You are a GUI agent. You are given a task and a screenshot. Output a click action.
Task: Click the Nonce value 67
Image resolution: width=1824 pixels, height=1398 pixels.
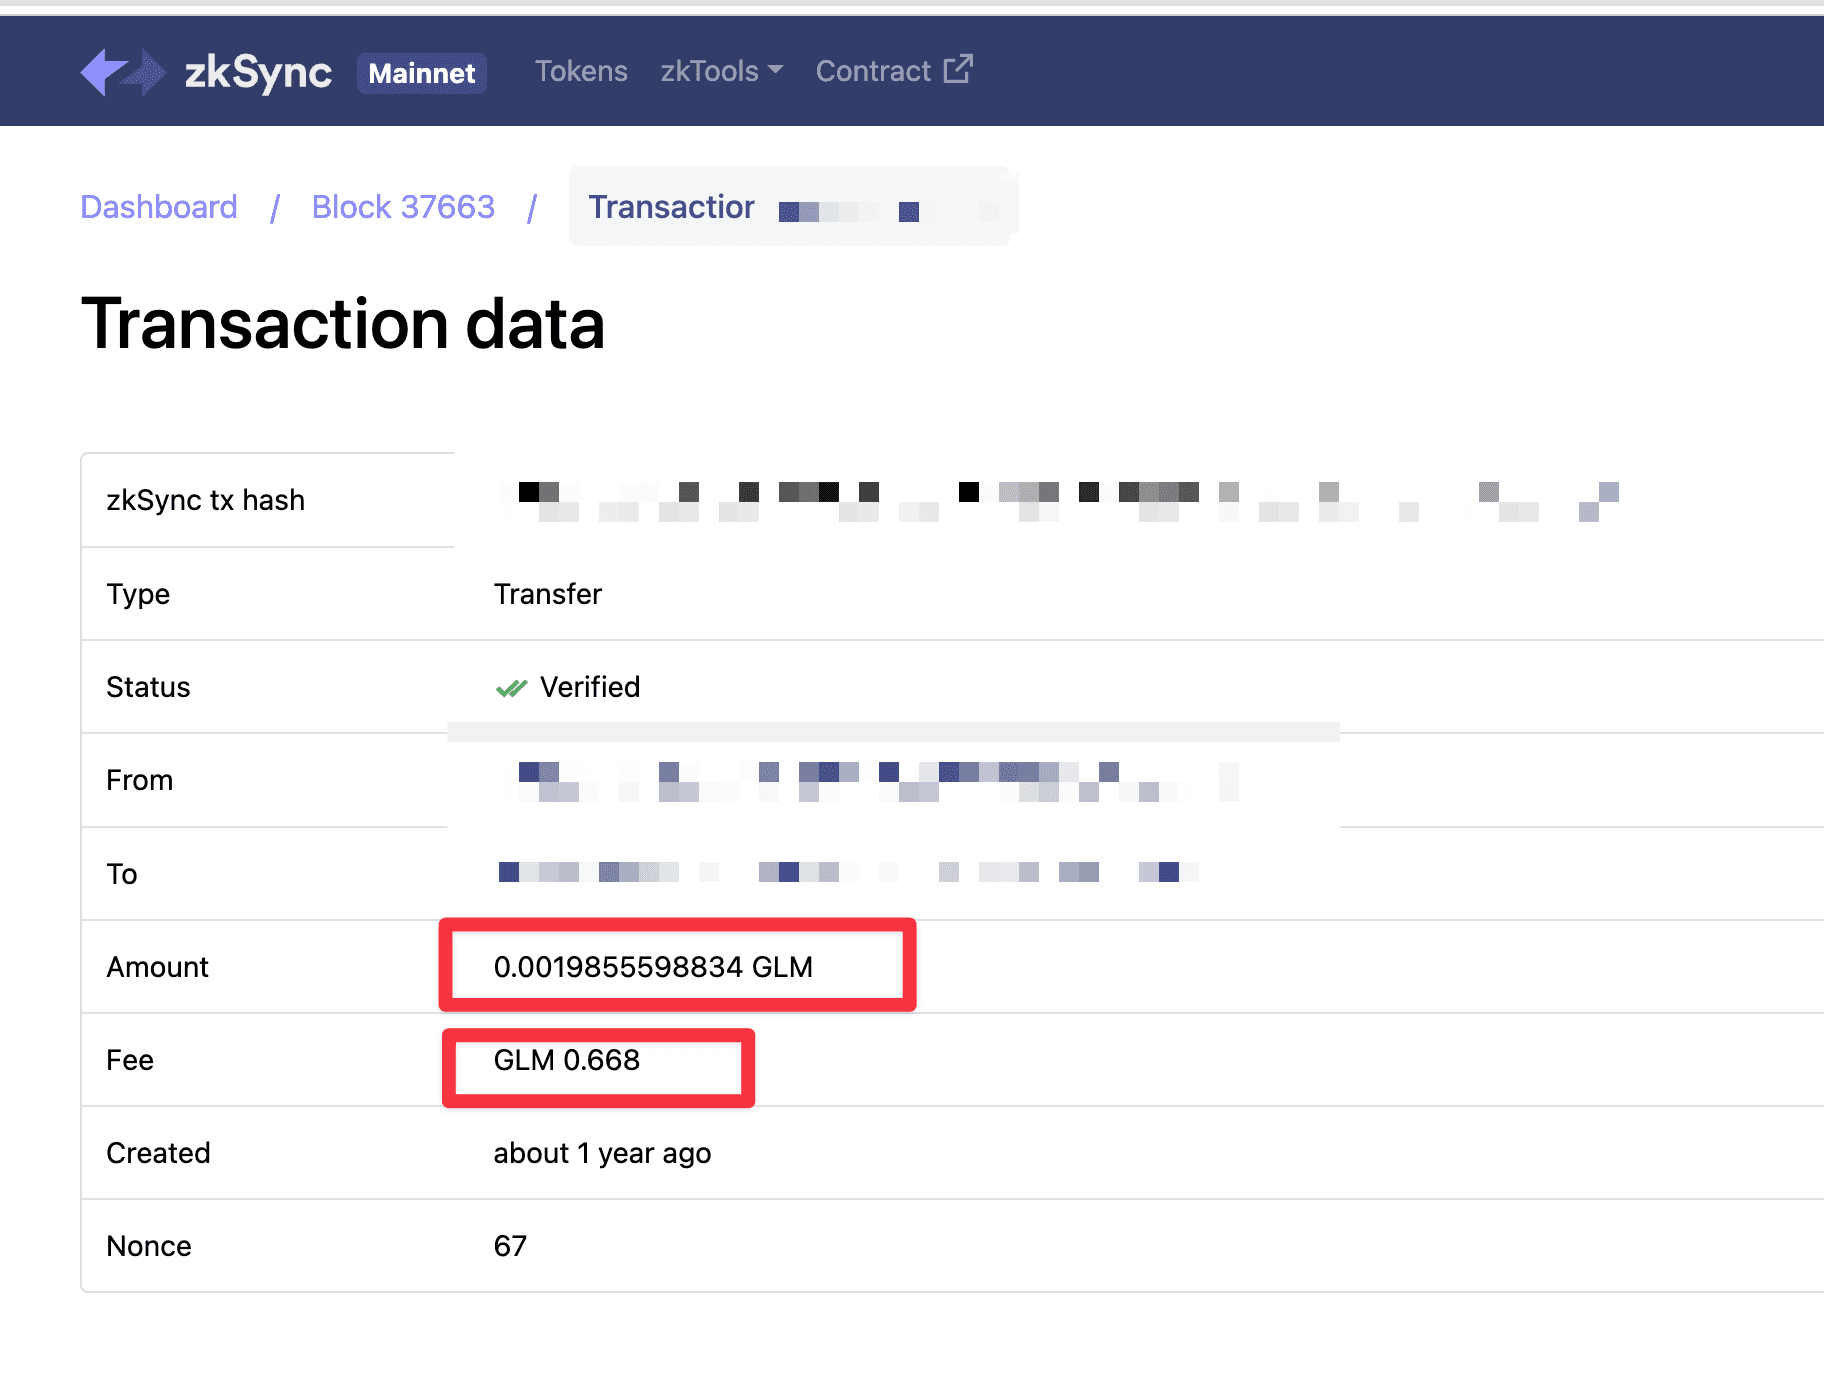pyautogui.click(x=510, y=1246)
